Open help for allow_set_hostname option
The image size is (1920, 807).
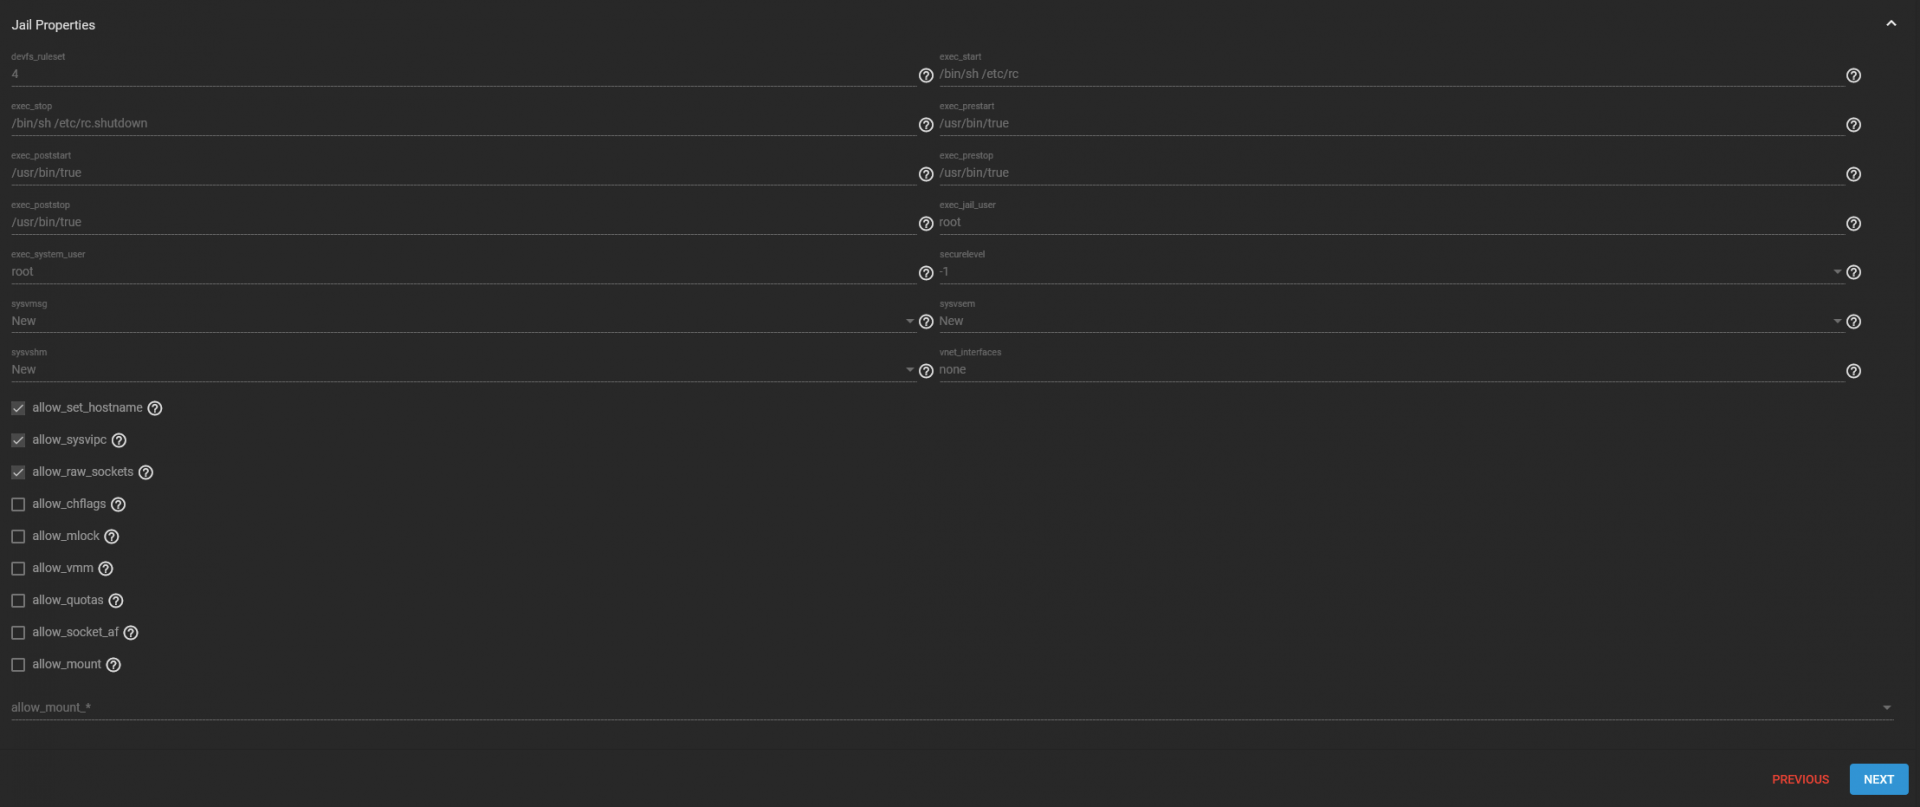[x=155, y=408]
